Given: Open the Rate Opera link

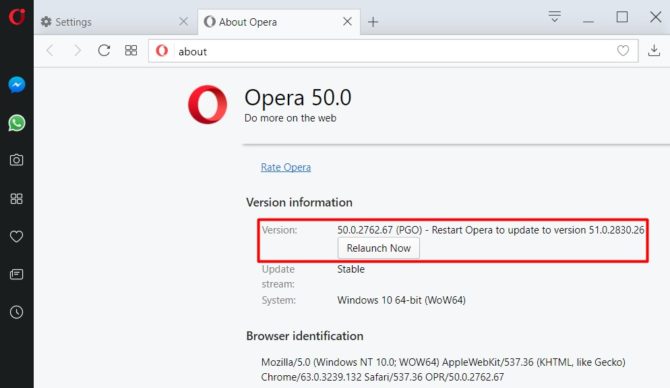Looking at the screenshot, I should coord(286,167).
